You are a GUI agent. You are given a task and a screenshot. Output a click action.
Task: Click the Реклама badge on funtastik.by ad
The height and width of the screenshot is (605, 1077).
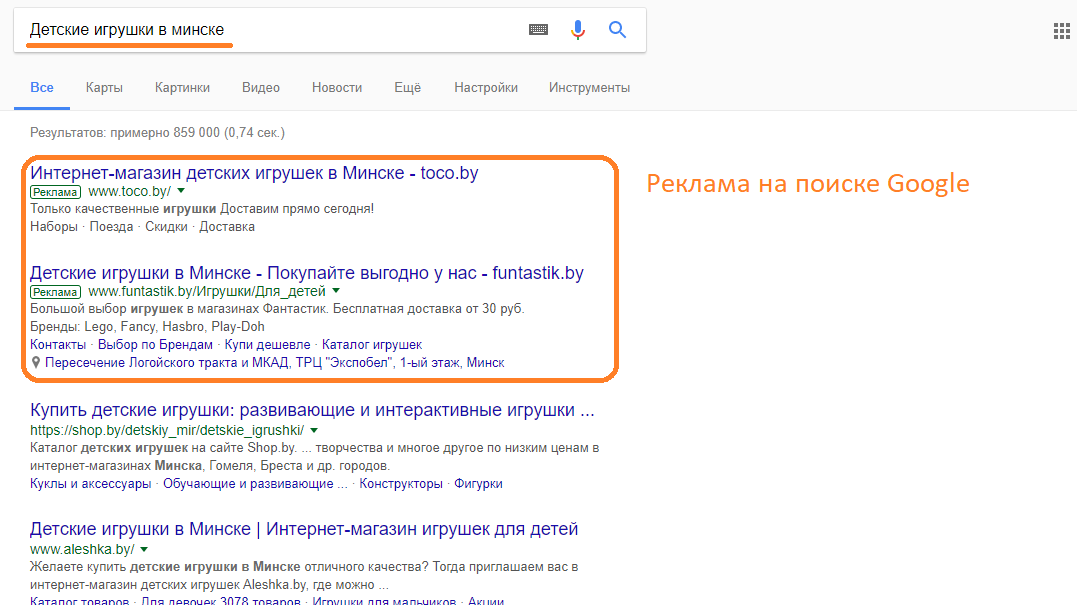(x=56, y=292)
